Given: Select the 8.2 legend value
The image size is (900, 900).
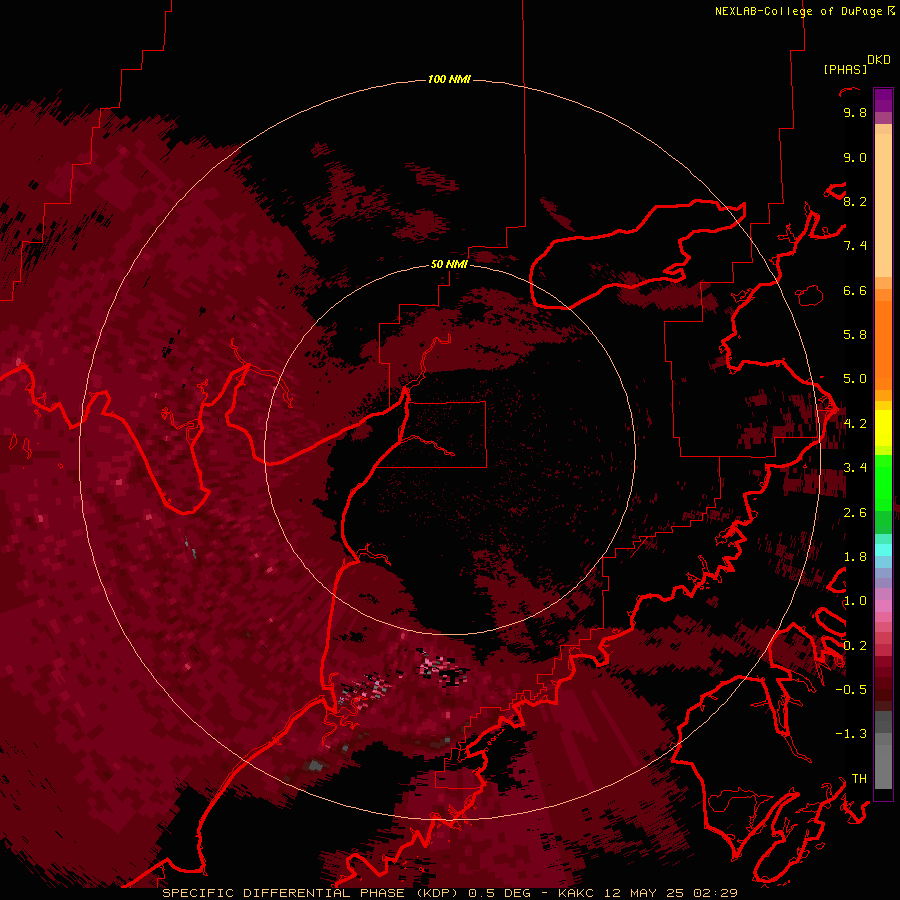Looking at the screenshot, I should (855, 201).
